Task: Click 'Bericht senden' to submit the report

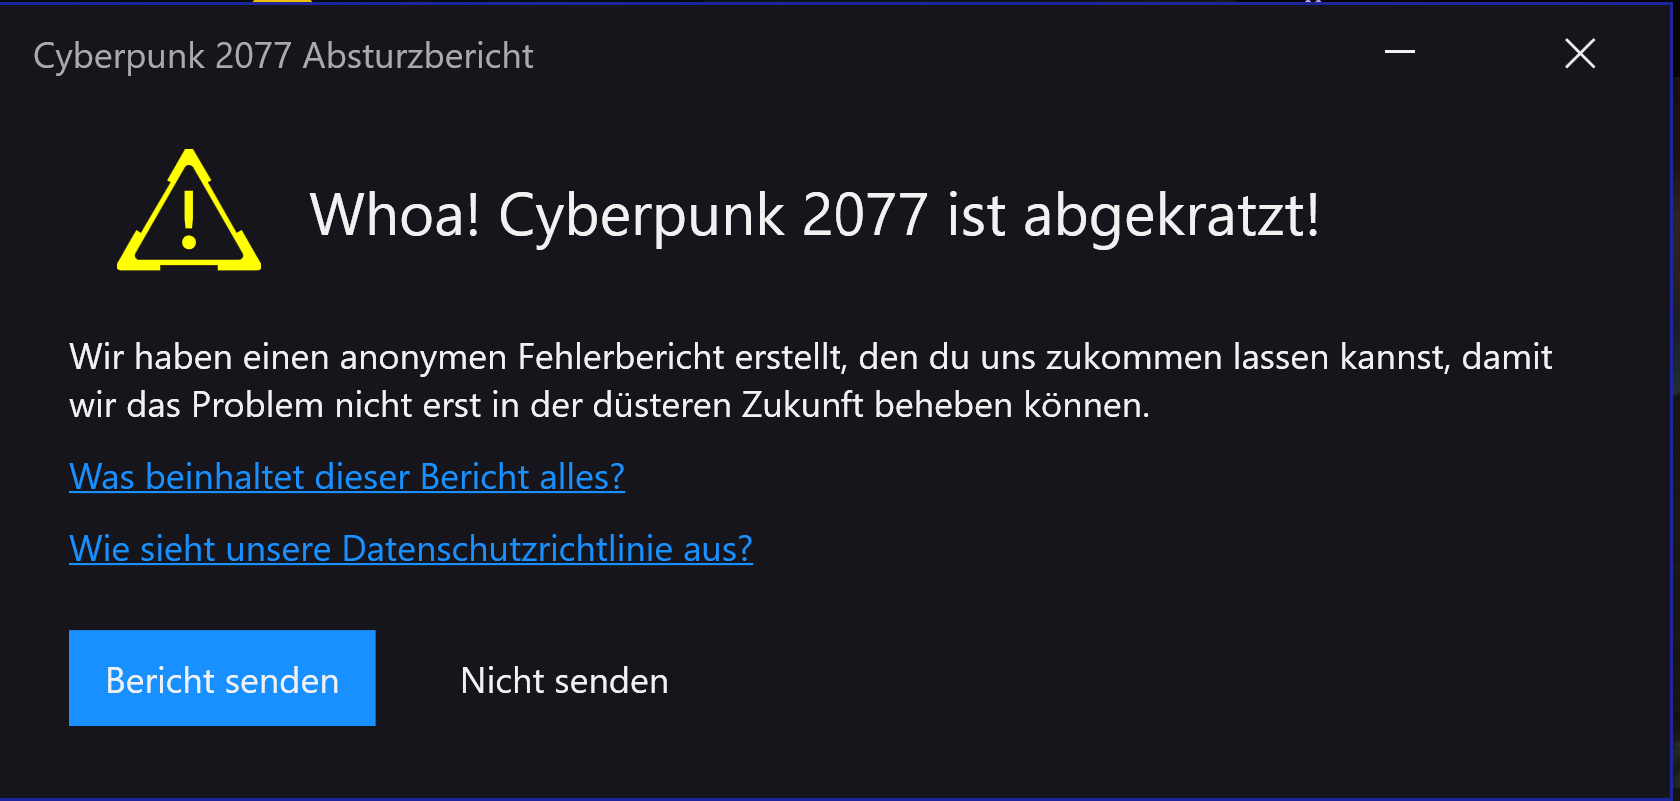Action: [x=222, y=678]
